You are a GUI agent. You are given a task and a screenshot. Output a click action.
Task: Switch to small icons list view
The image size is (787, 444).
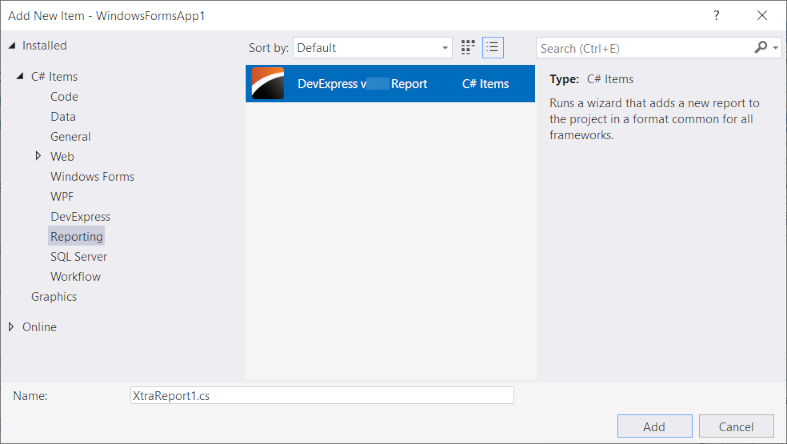[493, 48]
